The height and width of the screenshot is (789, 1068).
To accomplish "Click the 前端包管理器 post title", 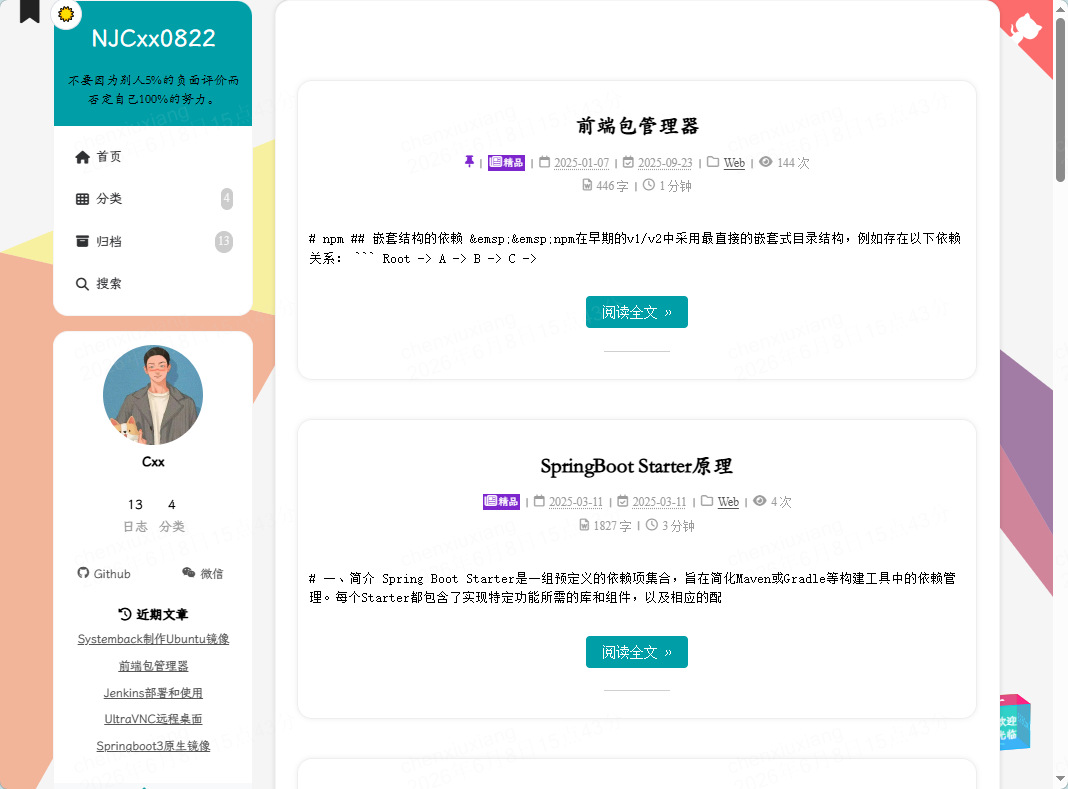I will pyautogui.click(x=637, y=126).
